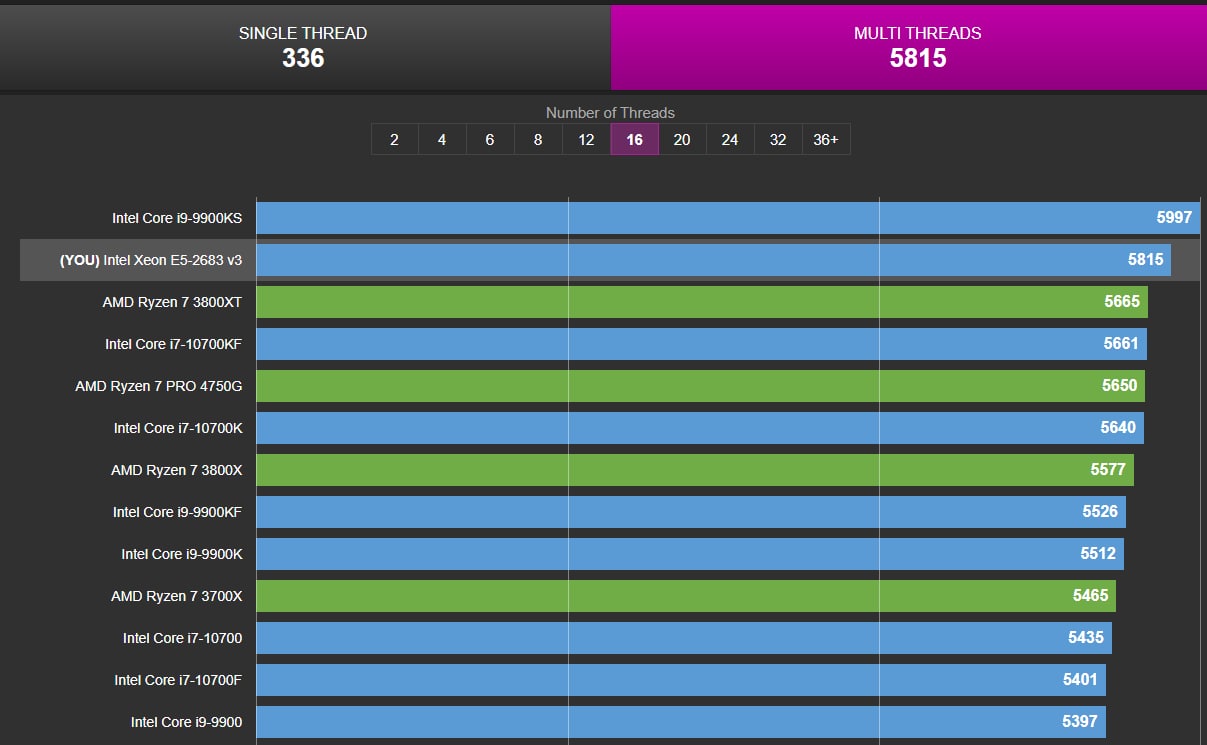Click the 5512 score value
Image resolution: width=1207 pixels, height=745 pixels.
pyautogui.click(x=1098, y=553)
